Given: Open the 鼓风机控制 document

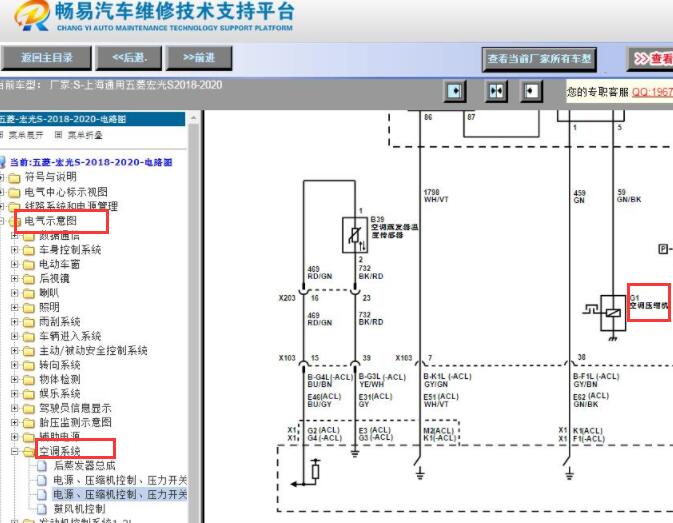Looking at the screenshot, I should (x=79, y=509).
